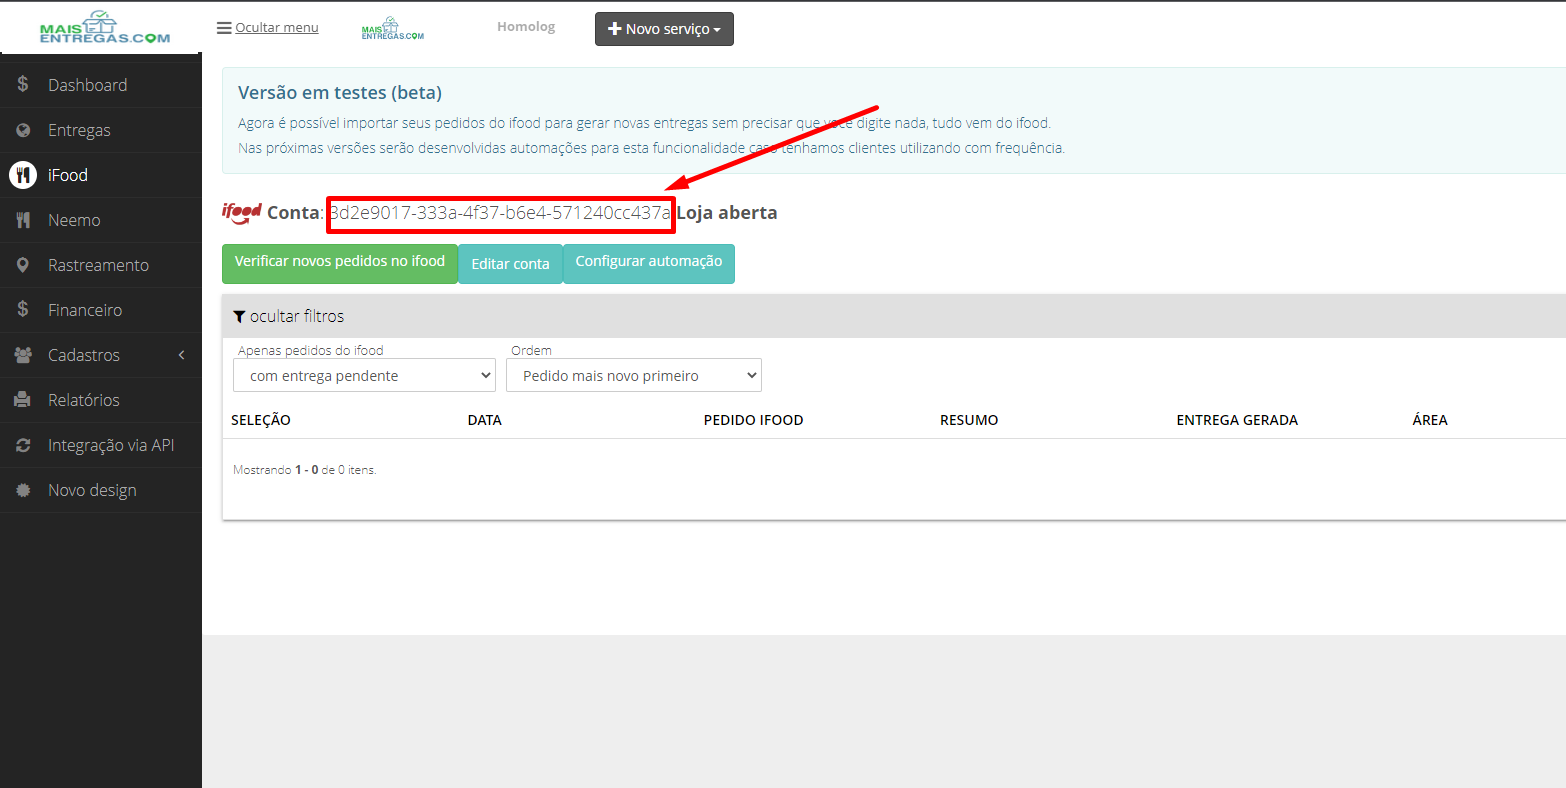Expand Cadastros submenu chevron

[x=181, y=355]
